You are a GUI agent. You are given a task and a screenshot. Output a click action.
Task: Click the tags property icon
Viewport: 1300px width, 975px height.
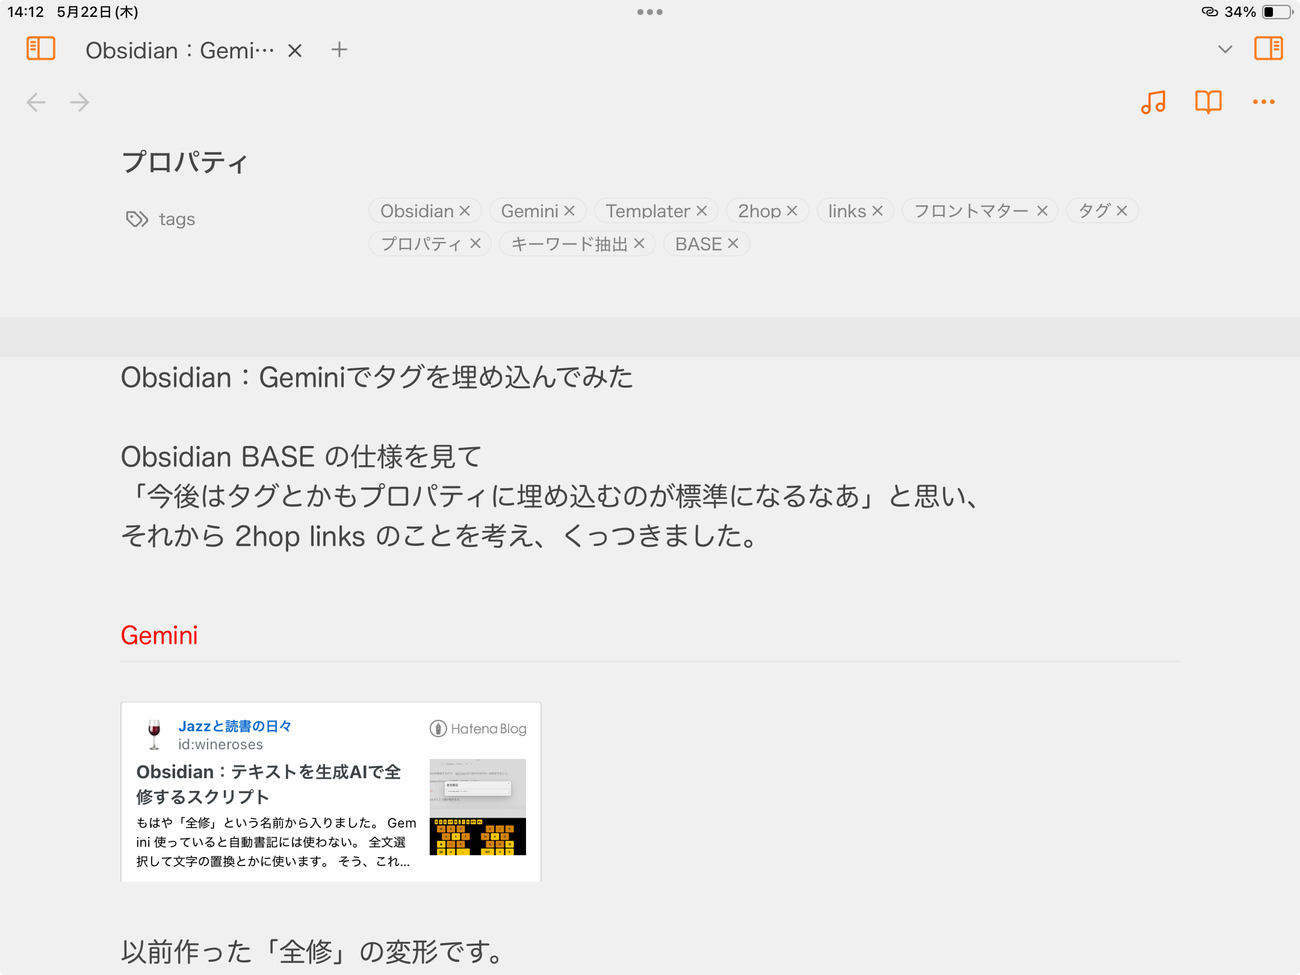coord(137,219)
